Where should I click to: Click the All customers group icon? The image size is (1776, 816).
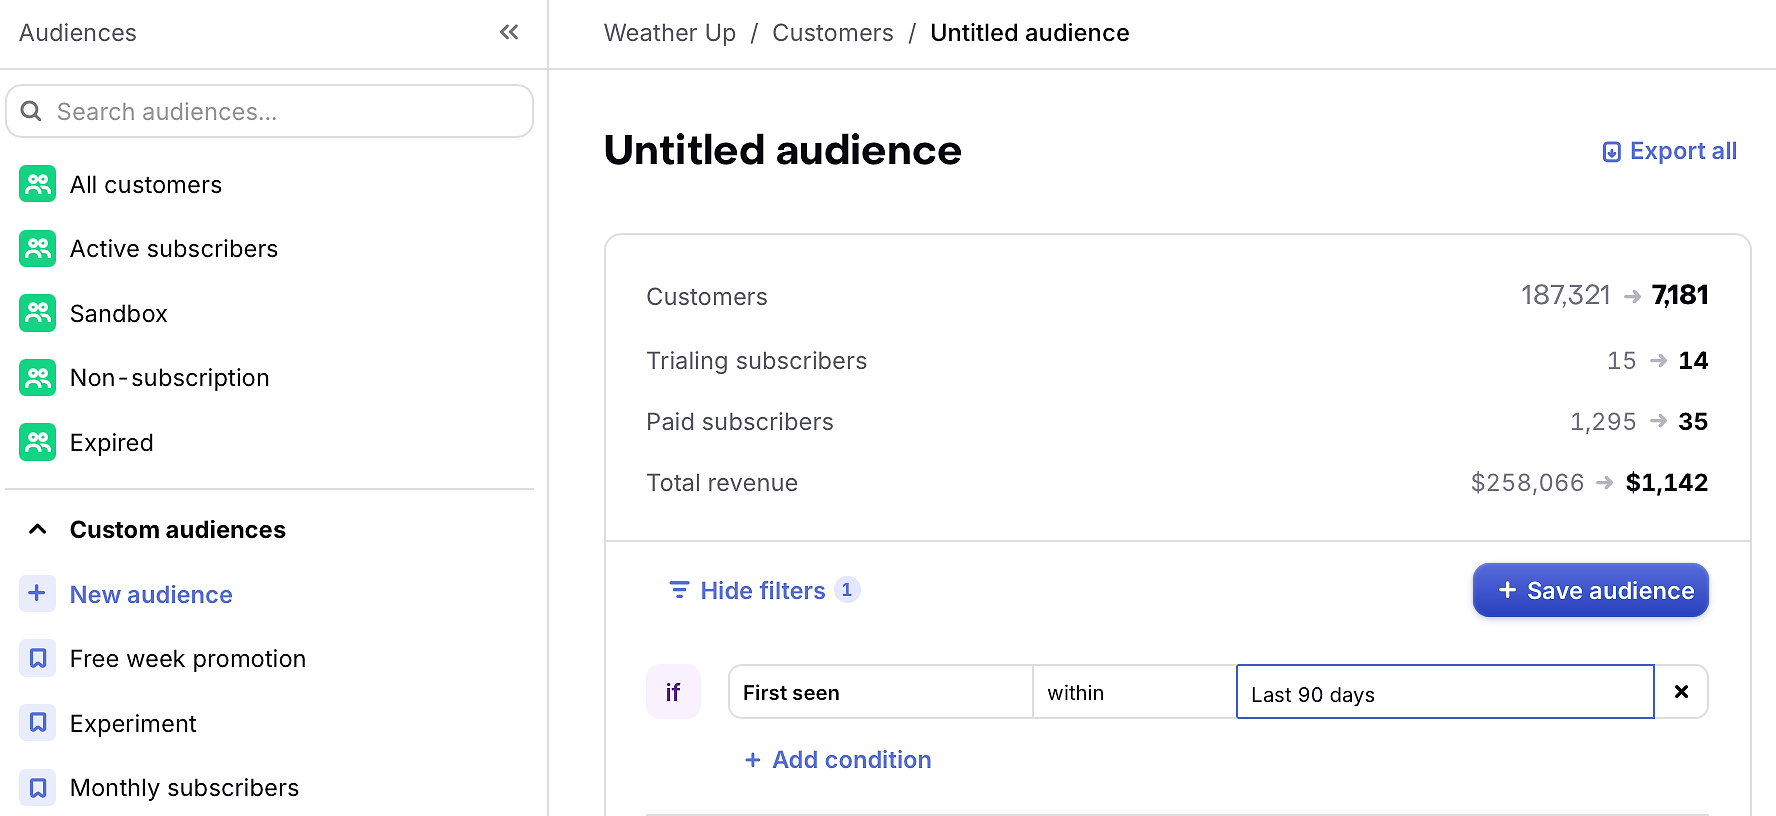pyautogui.click(x=38, y=184)
